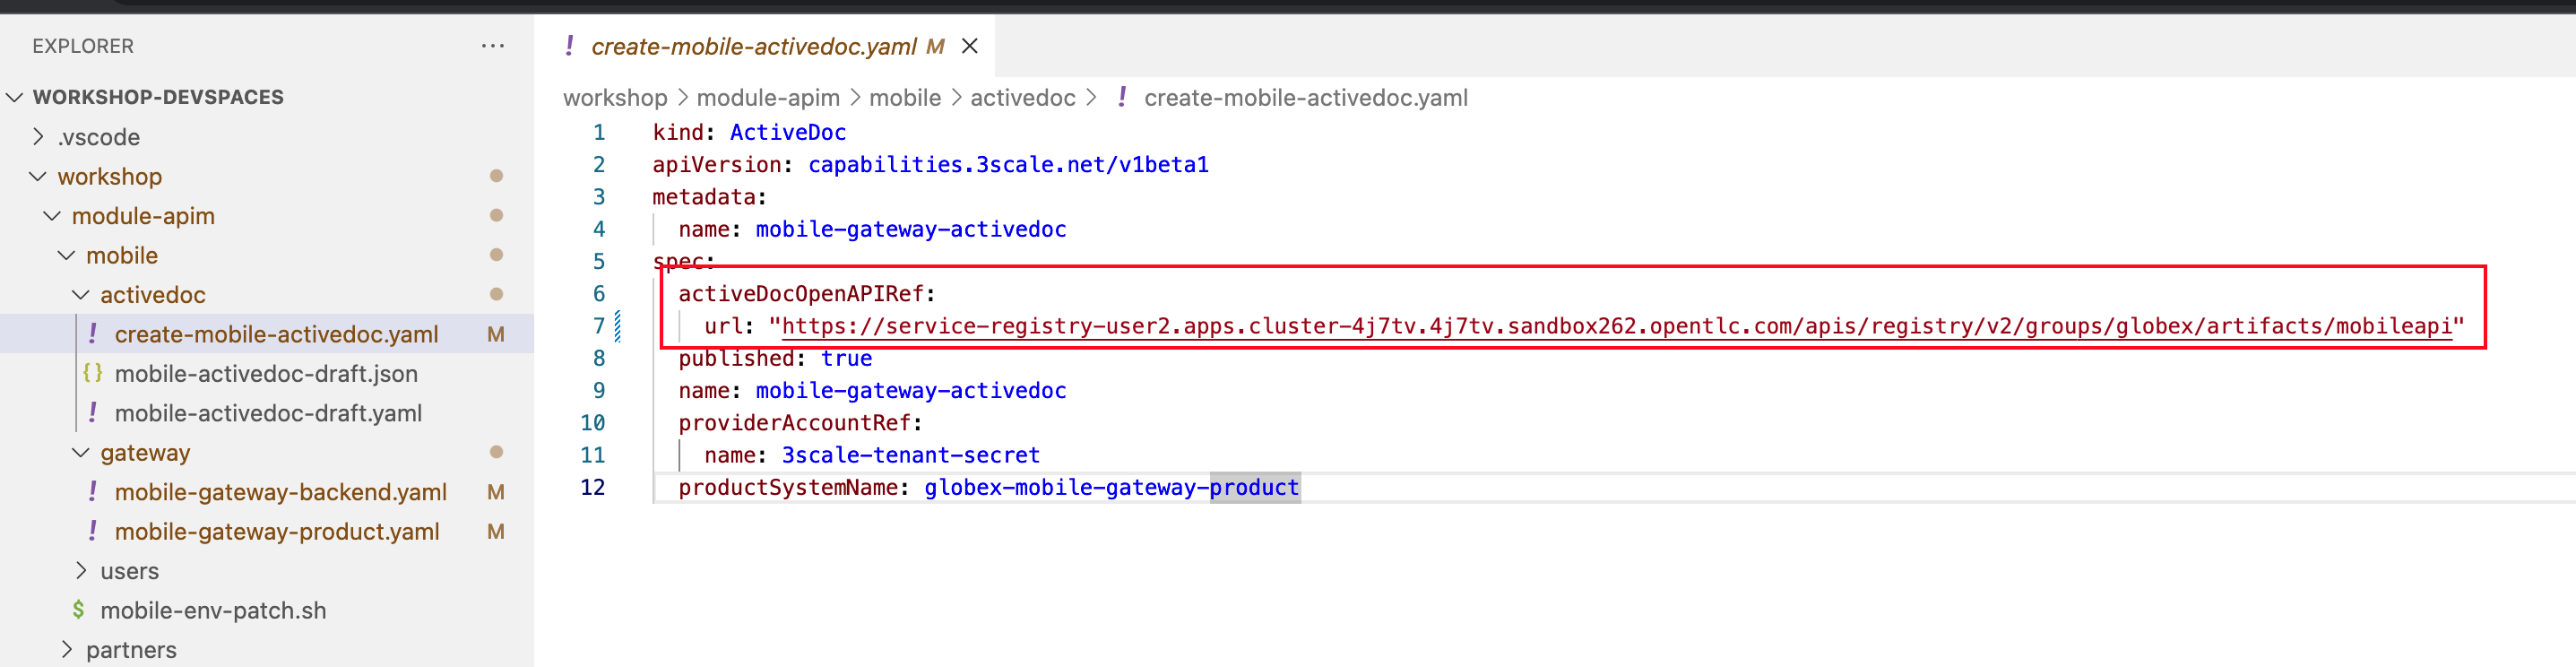Click 'providerAccountRef:' key on line 10
Image resolution: width=2576 pixels, height=667 pixels.
tap(801, 422)
